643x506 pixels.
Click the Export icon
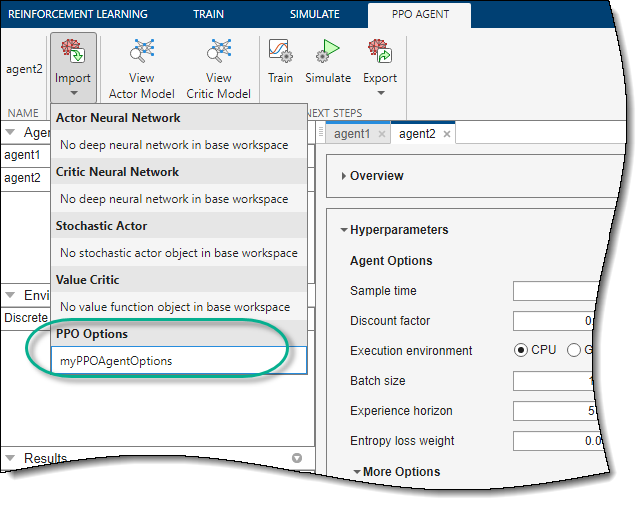(380, 53)
